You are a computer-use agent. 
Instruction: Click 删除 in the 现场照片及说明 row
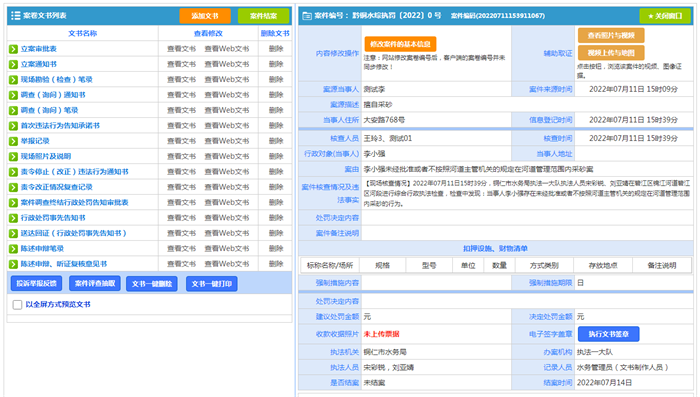click(276, 156)
